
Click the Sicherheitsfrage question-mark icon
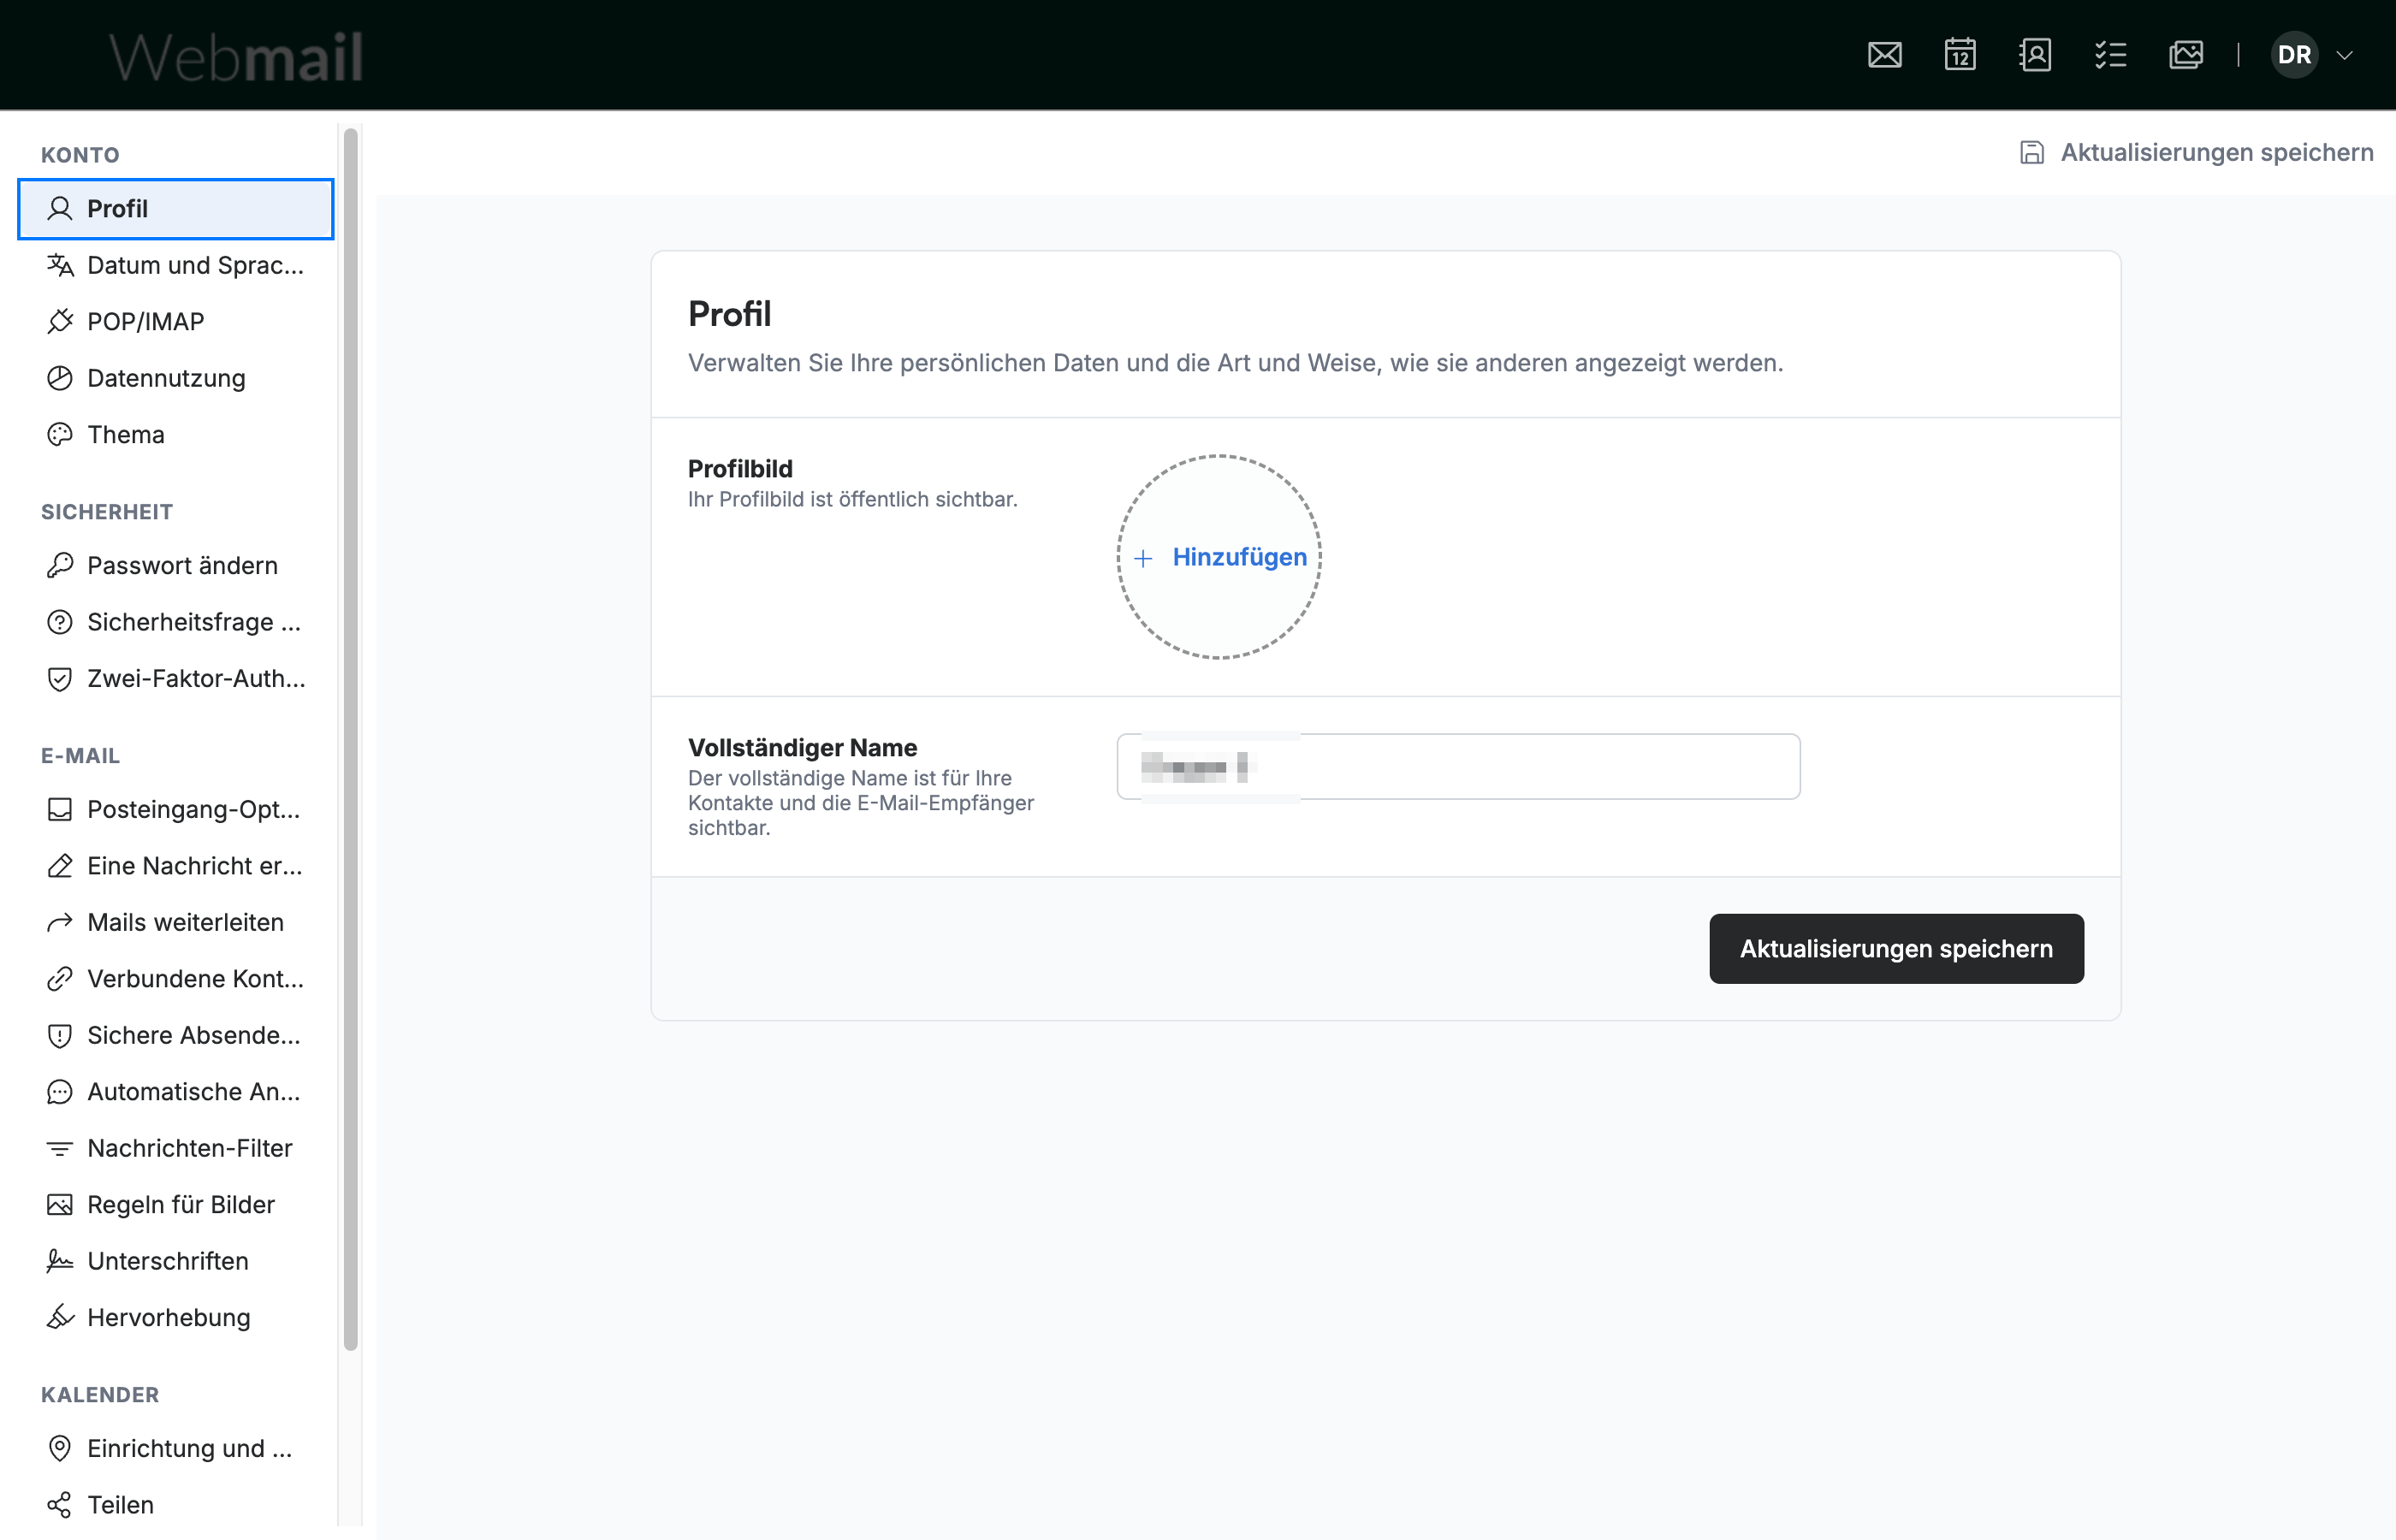tap(60, 622)
